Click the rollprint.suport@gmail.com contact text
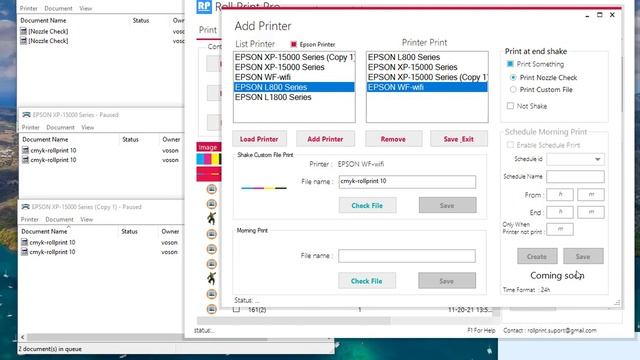Viewport: 640px width, 360px height. (562, 330)
